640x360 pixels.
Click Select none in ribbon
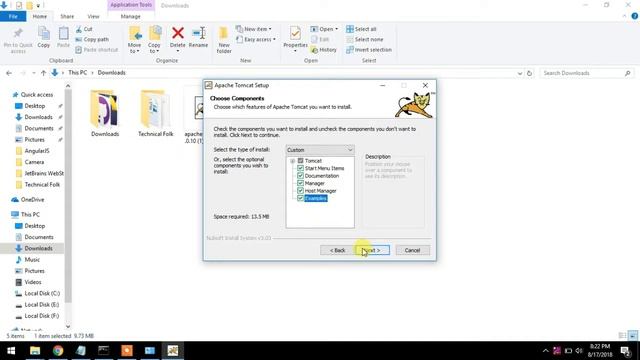click(x=365, y=40)
